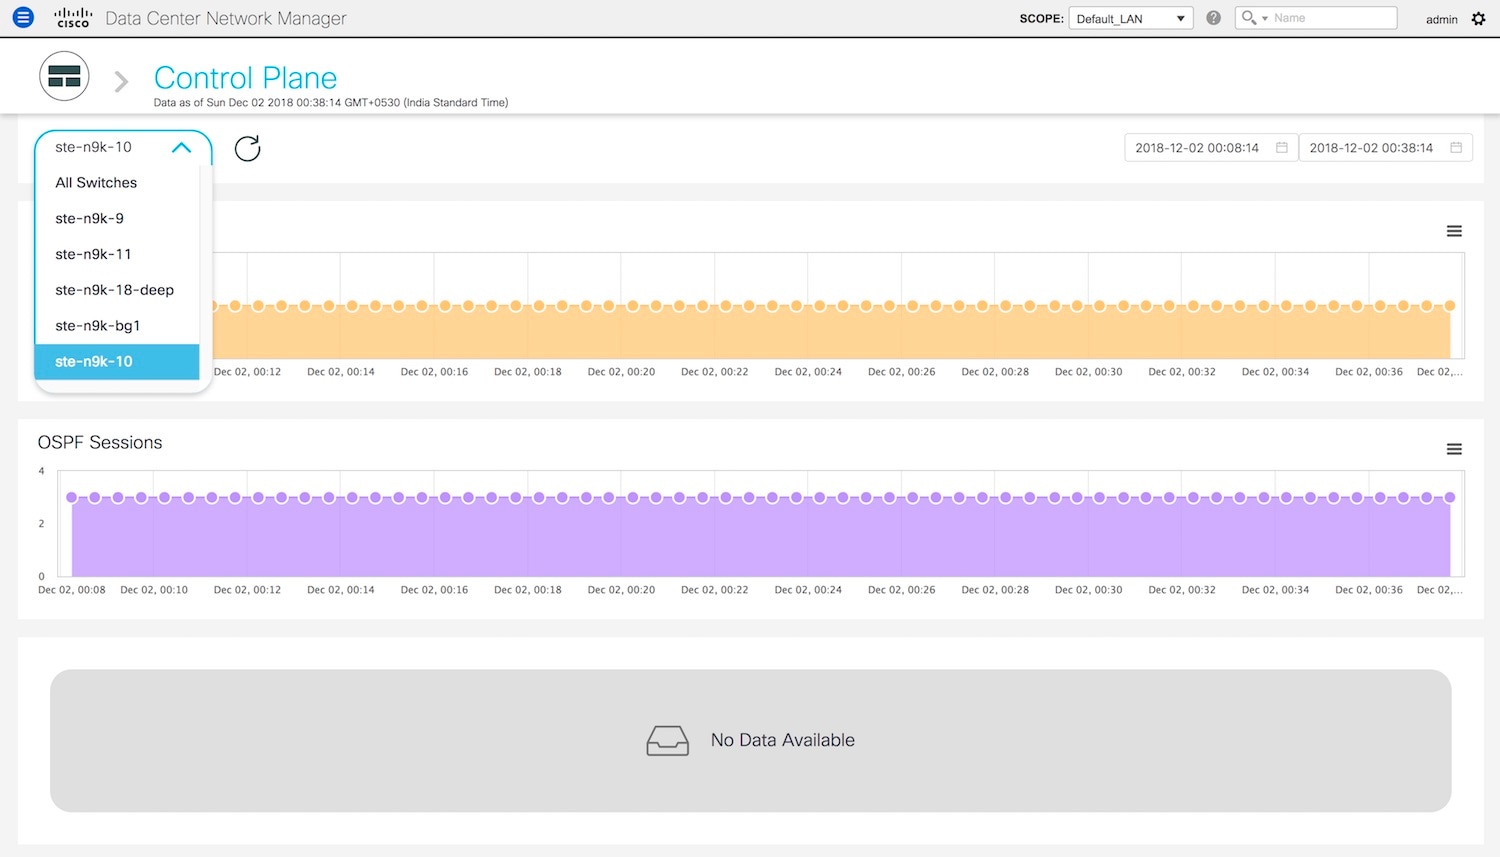Choose ste-n9k-11 in the switch list

pyautogui.click(x=117, y=254)
